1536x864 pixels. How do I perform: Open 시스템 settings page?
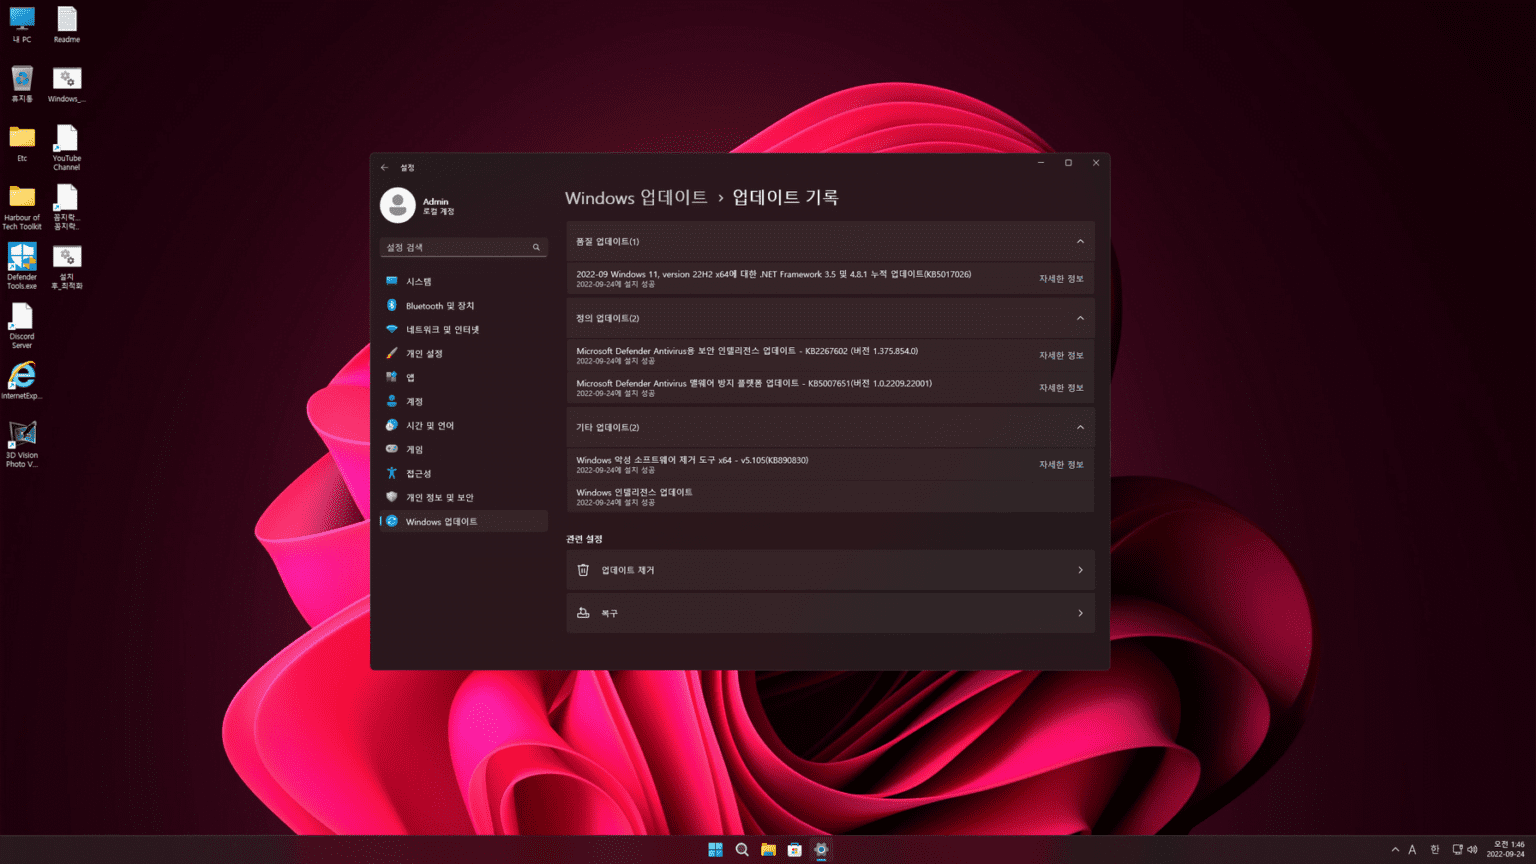click(464, 281)
